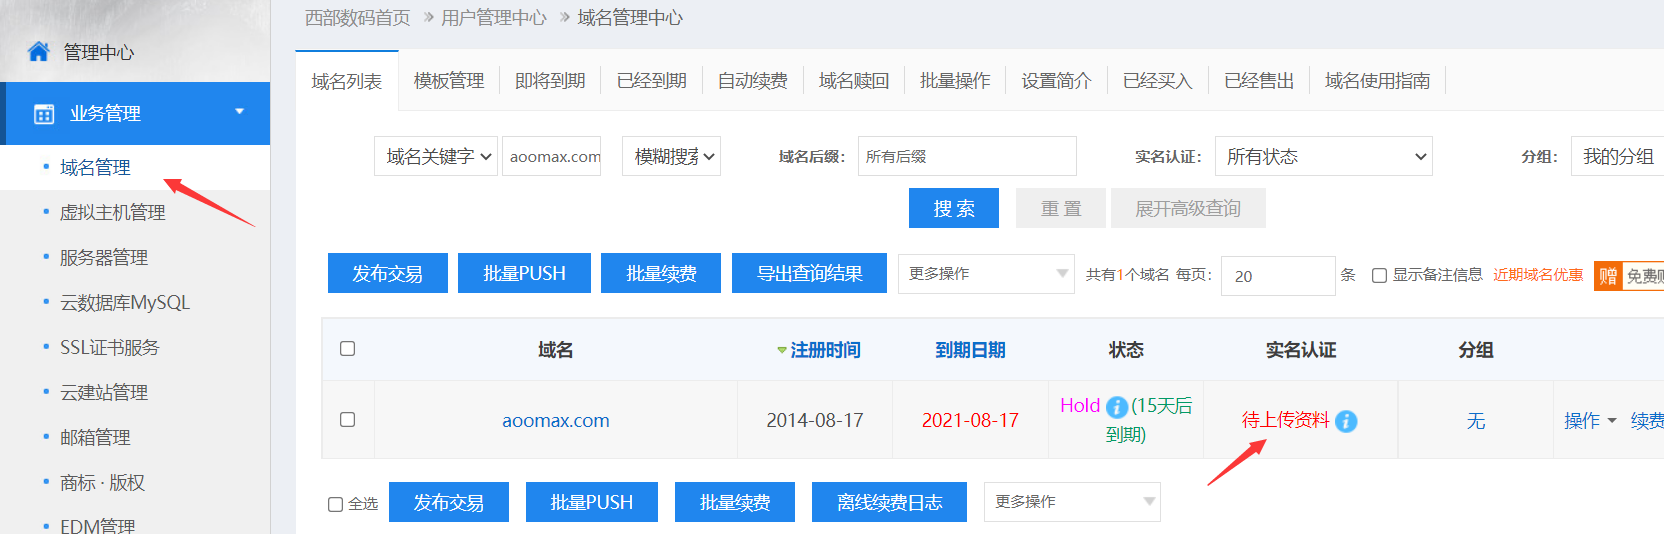Click the info icon next to Hold status
1664x534 pixels.
click(x=1117, y=407)
